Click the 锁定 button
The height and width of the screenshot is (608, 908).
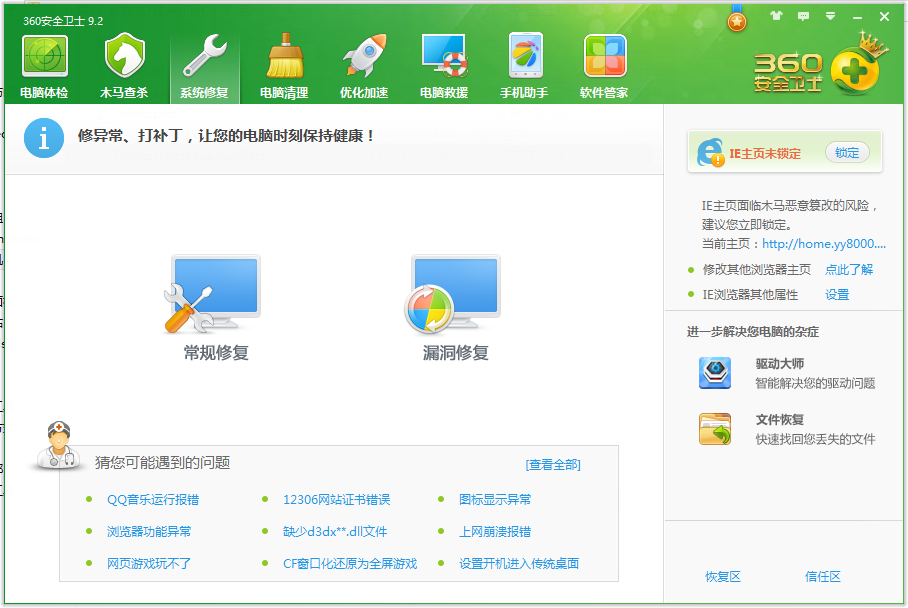[847, 152]
